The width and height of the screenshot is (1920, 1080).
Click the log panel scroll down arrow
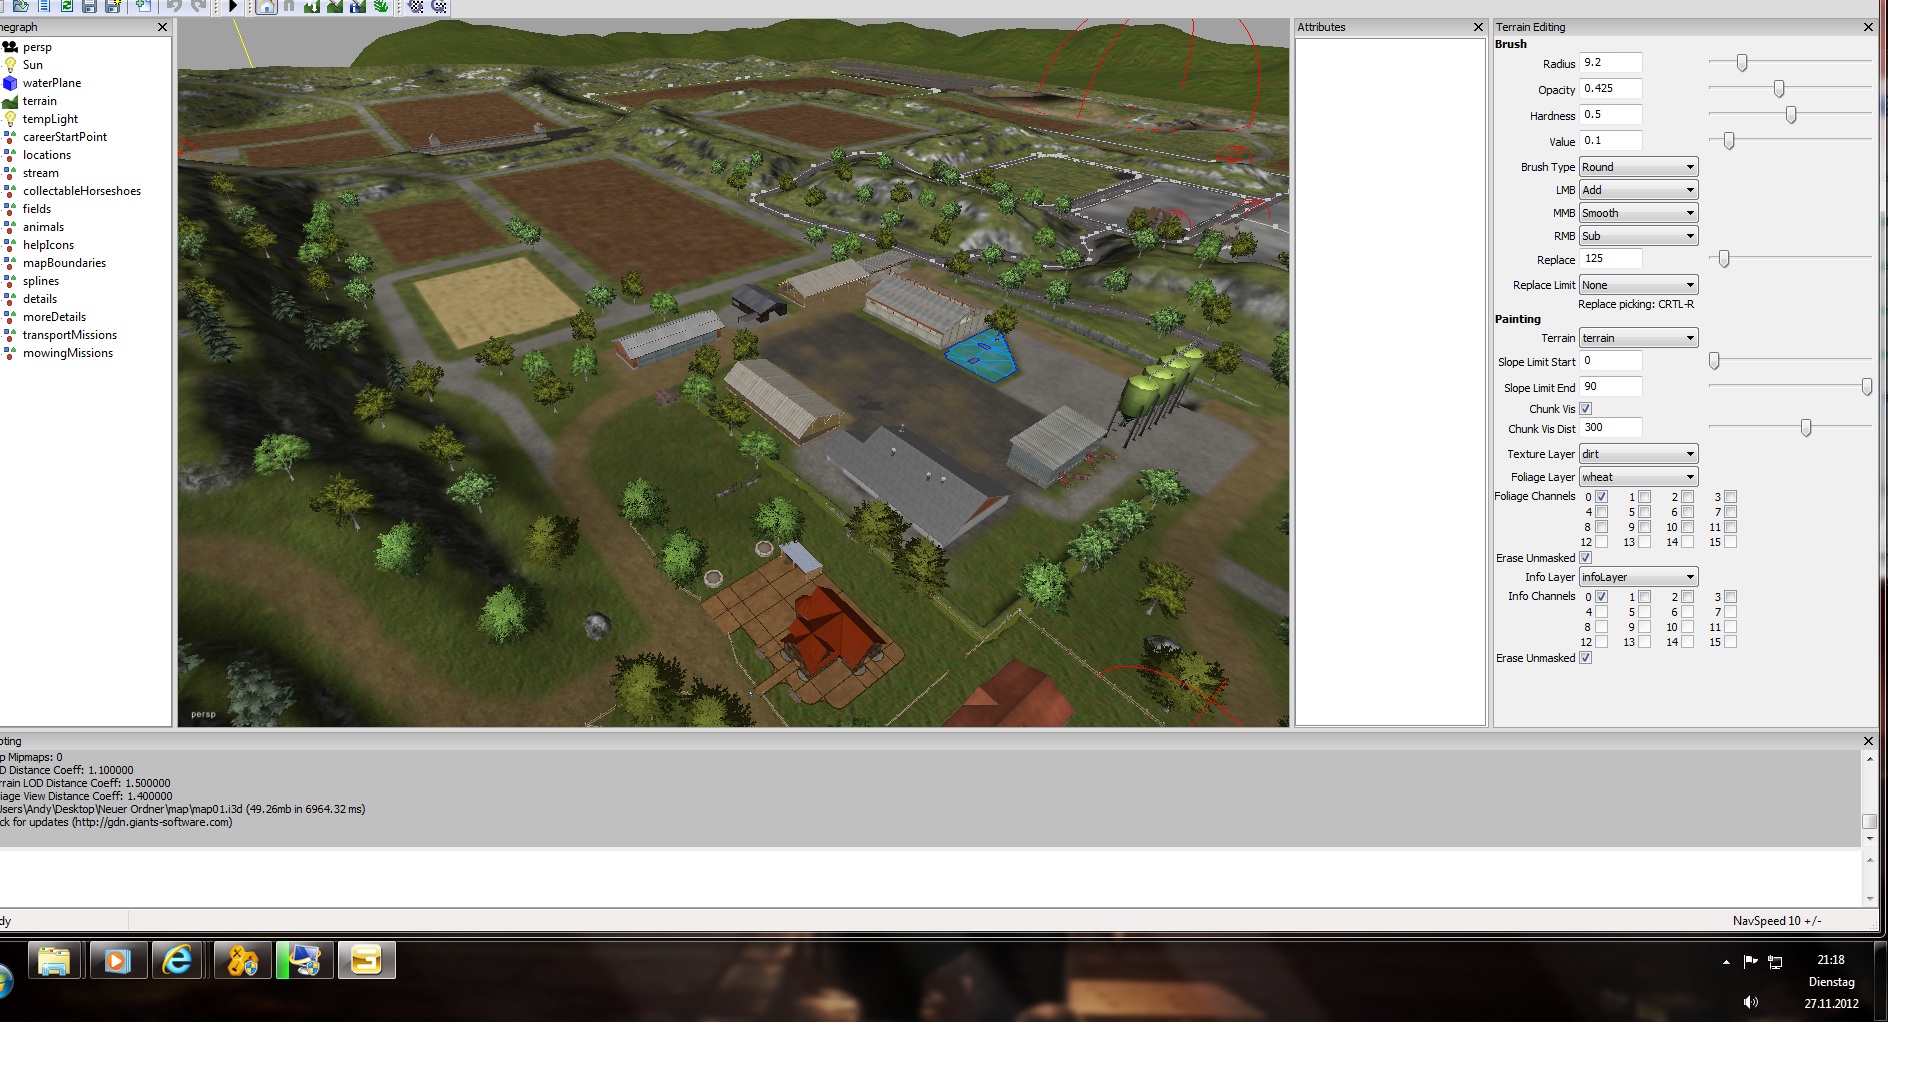click(1869, 839)
